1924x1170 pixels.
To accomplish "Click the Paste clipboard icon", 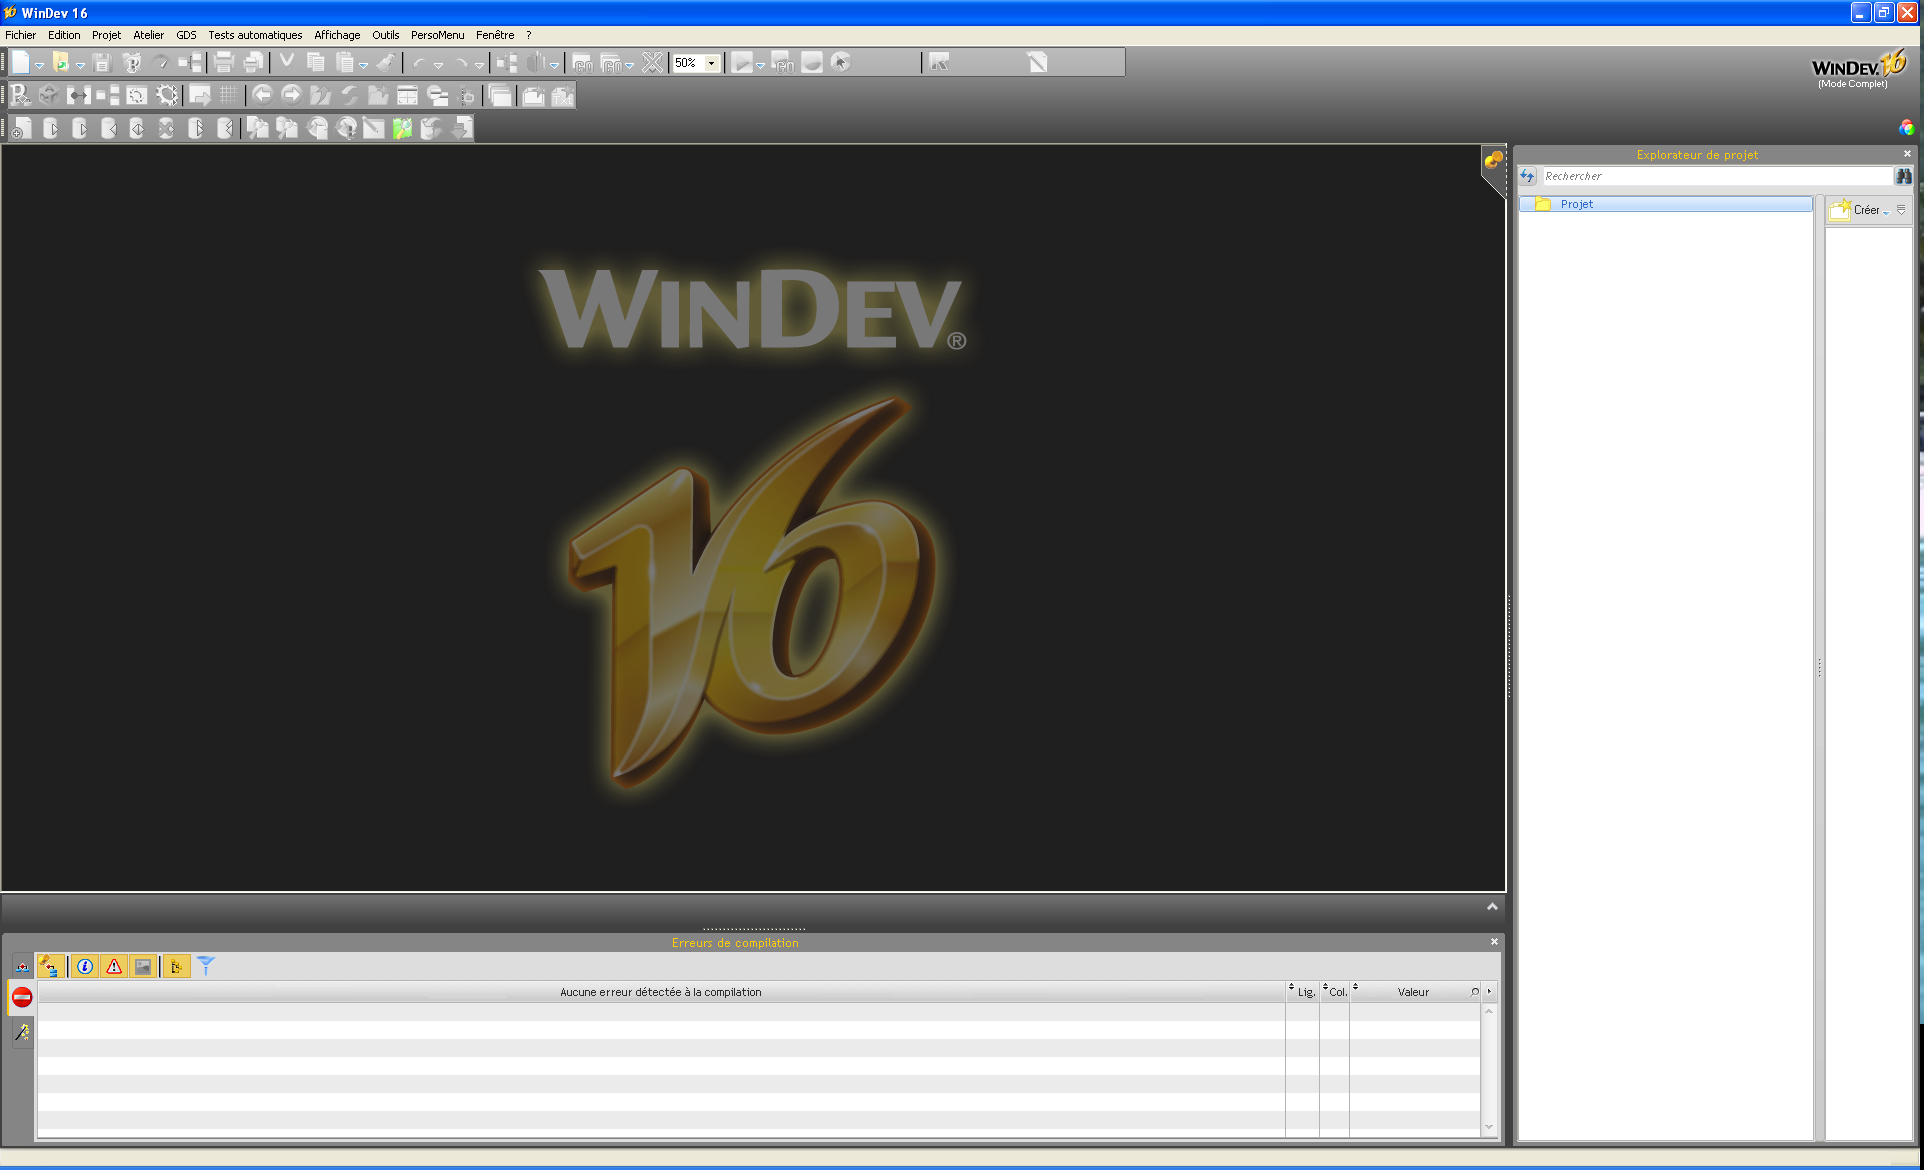I will (345, 62).
